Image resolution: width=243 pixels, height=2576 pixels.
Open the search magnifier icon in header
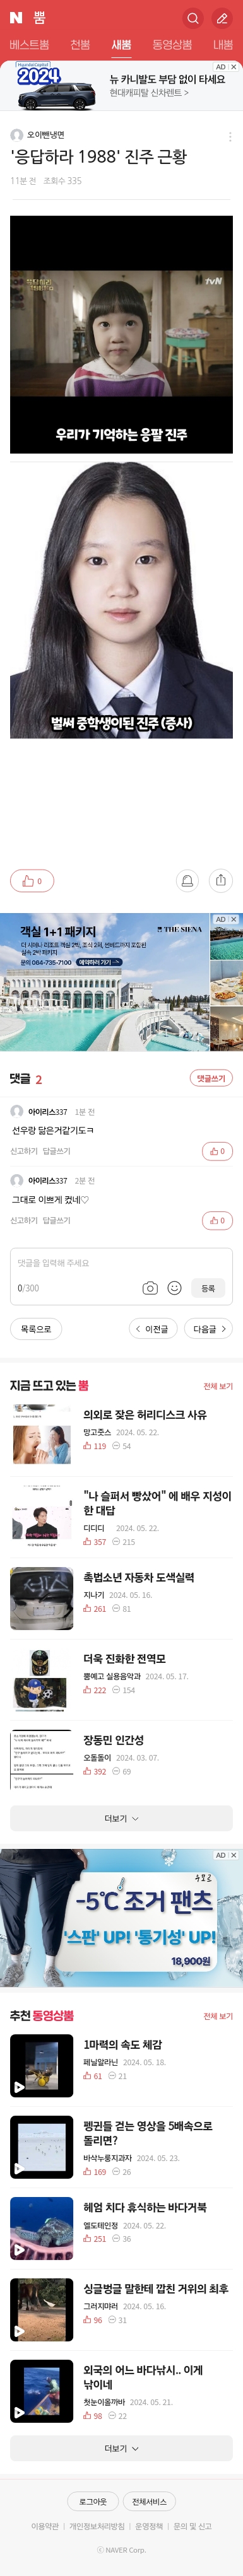click(192, 18)
